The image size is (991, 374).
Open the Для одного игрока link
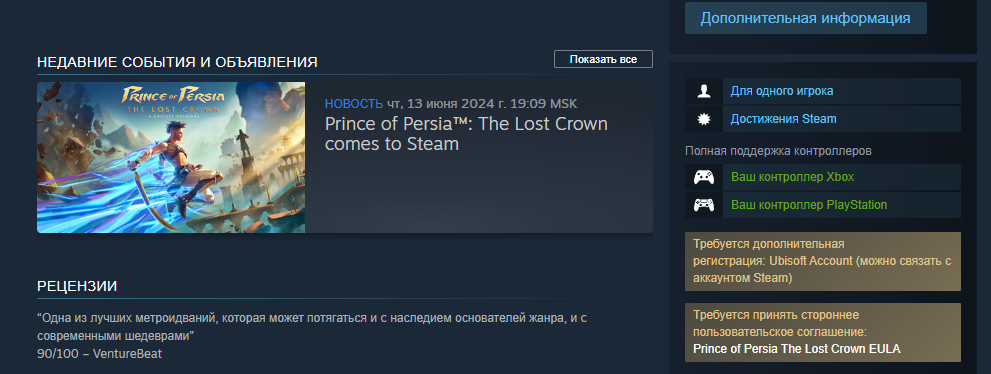pyautogui.click(x=782, y=91)
